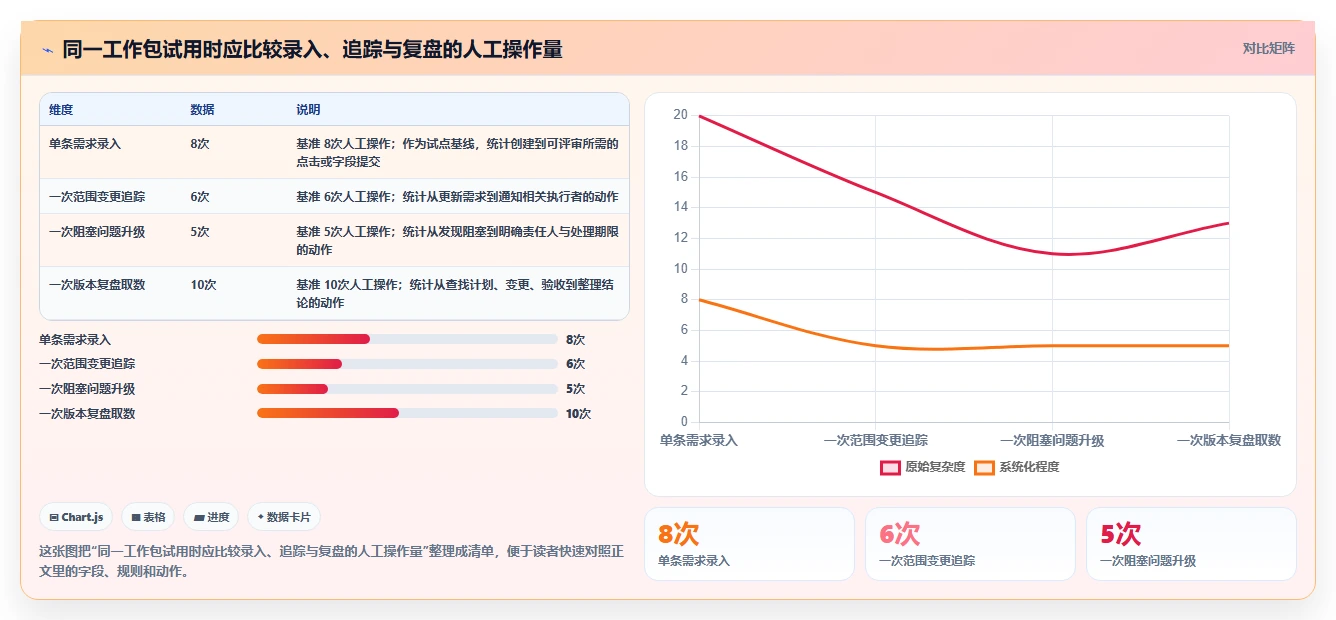Select the 一次阻塞问题升级 table cell
This screenshot has height=620, width=1336.
point(110,240)
